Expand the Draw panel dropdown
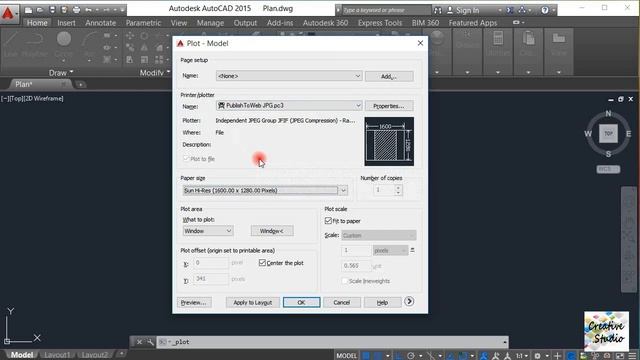The width and height of the screenshot is (640, 360). click(61, 73)
